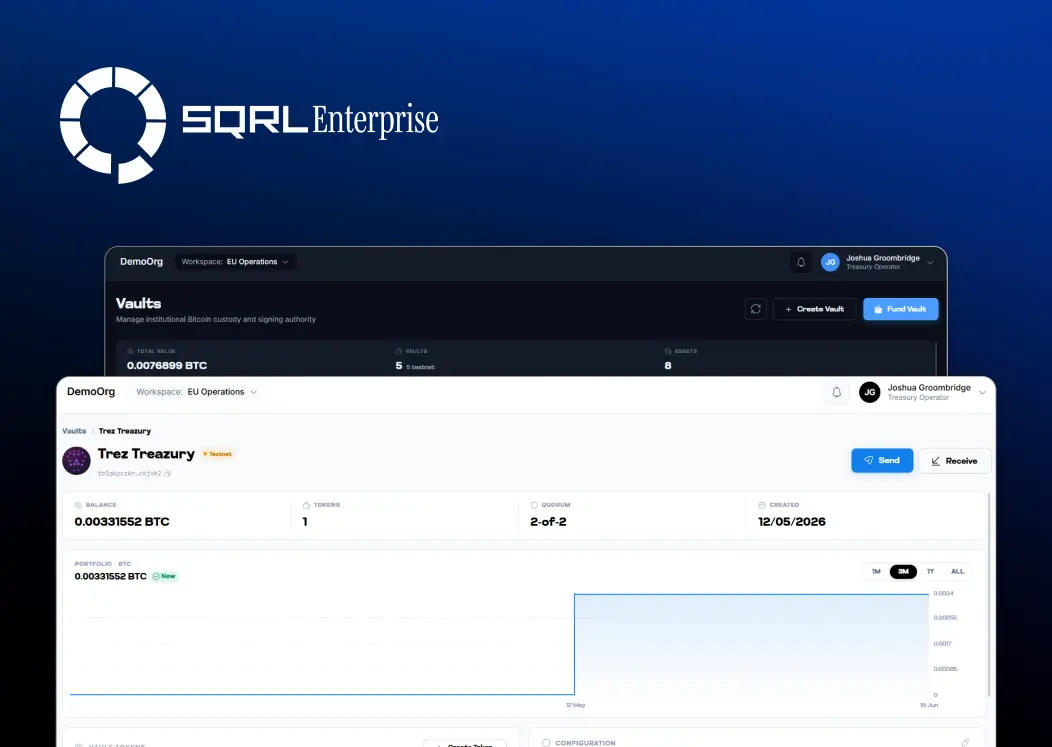1052x747 pixels.
Task: Click the balance value 0.00331552 BTC in stats card
Action: click(122, 521)
